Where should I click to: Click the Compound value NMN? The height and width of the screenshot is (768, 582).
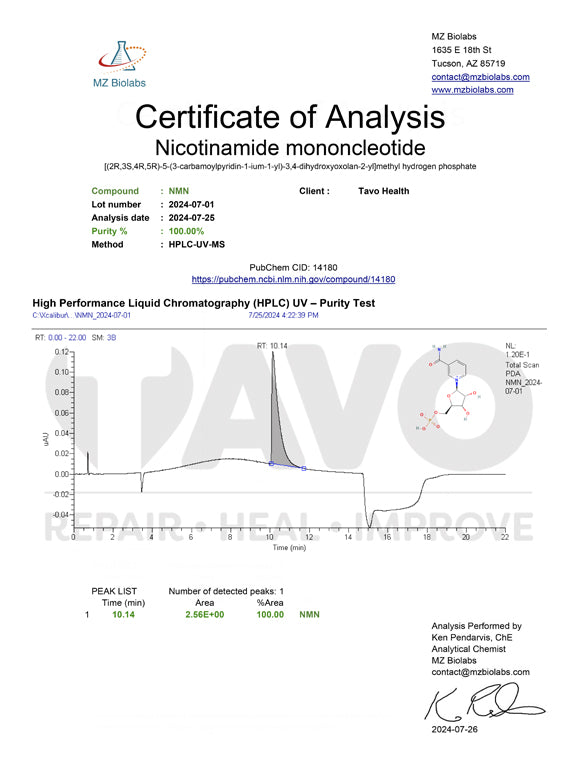[179, 191]
